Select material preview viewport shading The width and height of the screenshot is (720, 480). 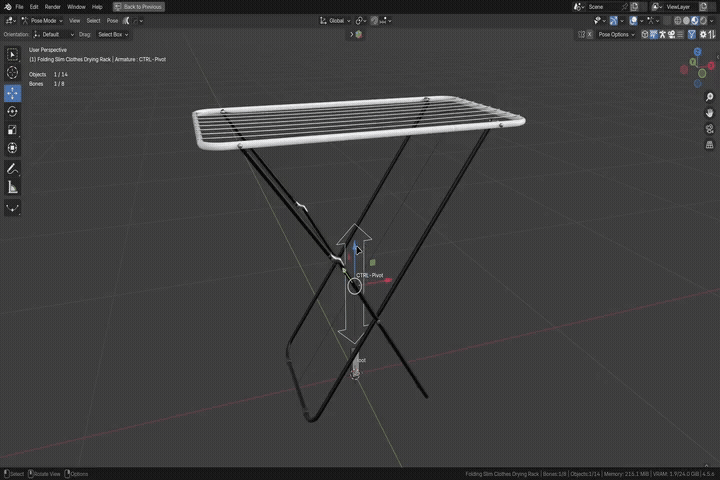(x=695, y=21)
